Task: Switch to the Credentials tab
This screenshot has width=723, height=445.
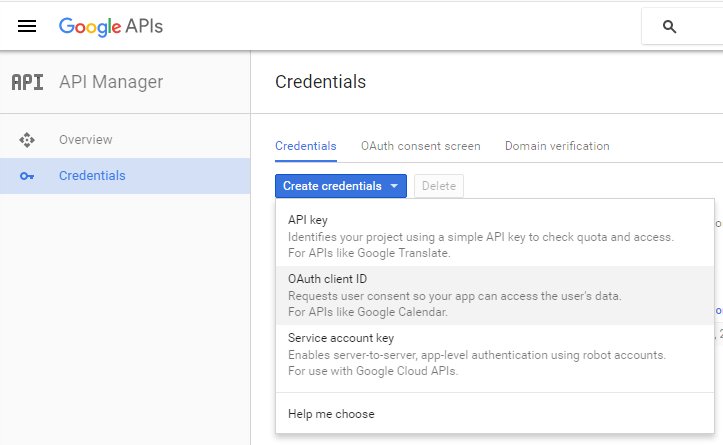Action: pos(305,146)
